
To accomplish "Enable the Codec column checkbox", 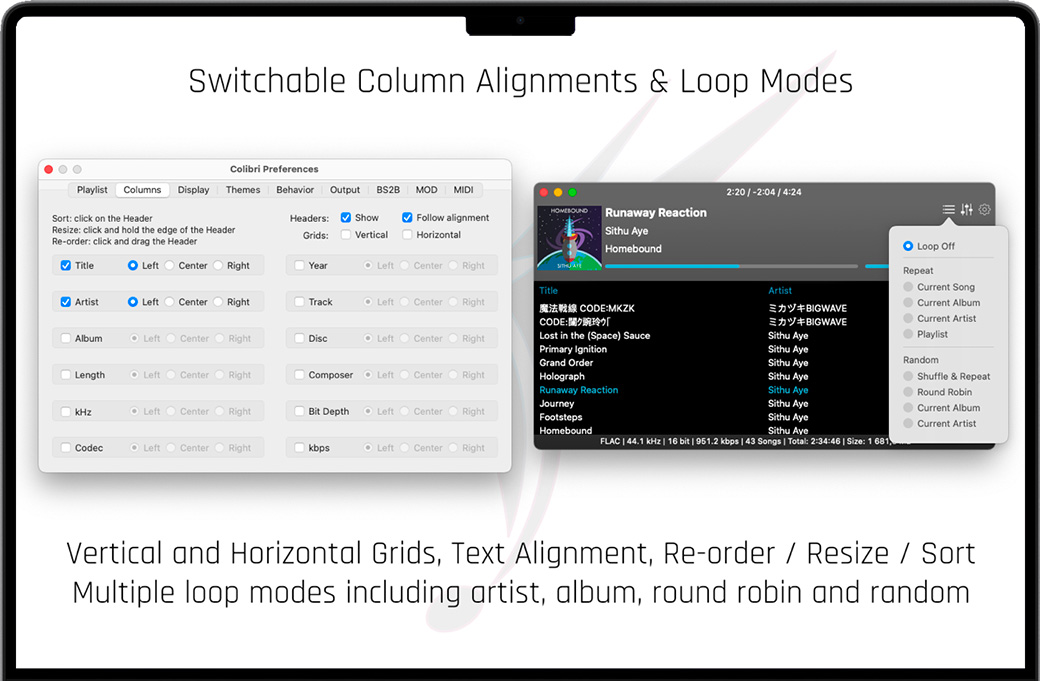I will [x=66, y=448].
